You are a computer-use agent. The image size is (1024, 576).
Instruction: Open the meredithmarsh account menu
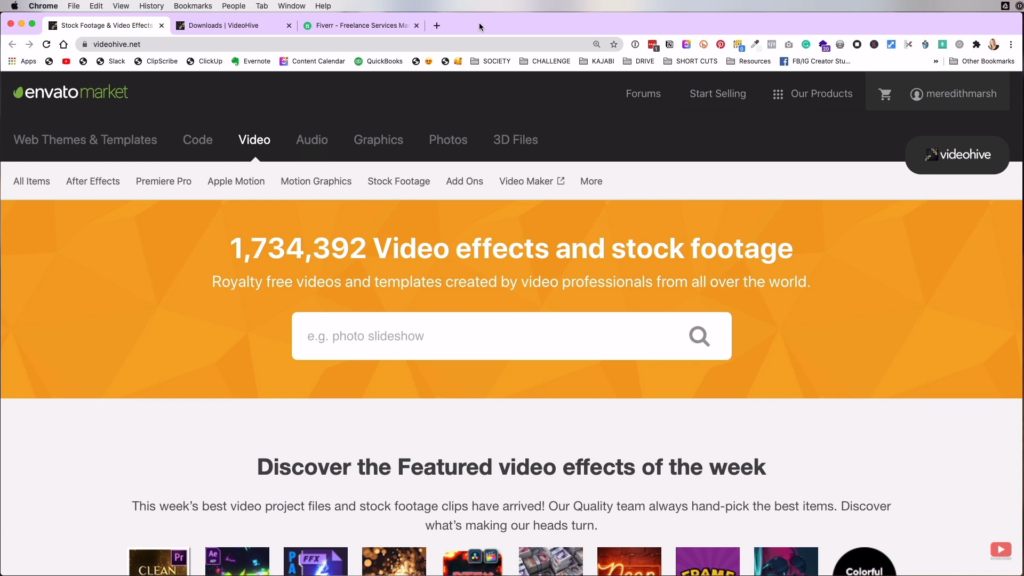pyautogui.click(x=953, y=94)
